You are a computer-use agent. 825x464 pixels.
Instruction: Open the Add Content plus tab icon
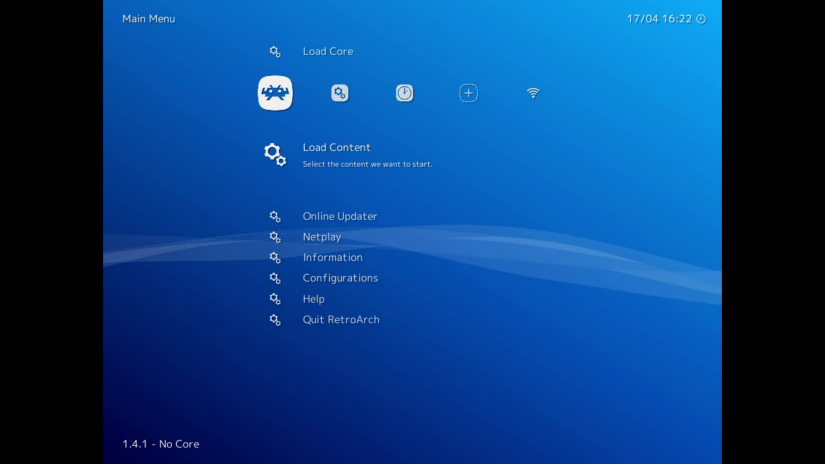coord(469,93)
